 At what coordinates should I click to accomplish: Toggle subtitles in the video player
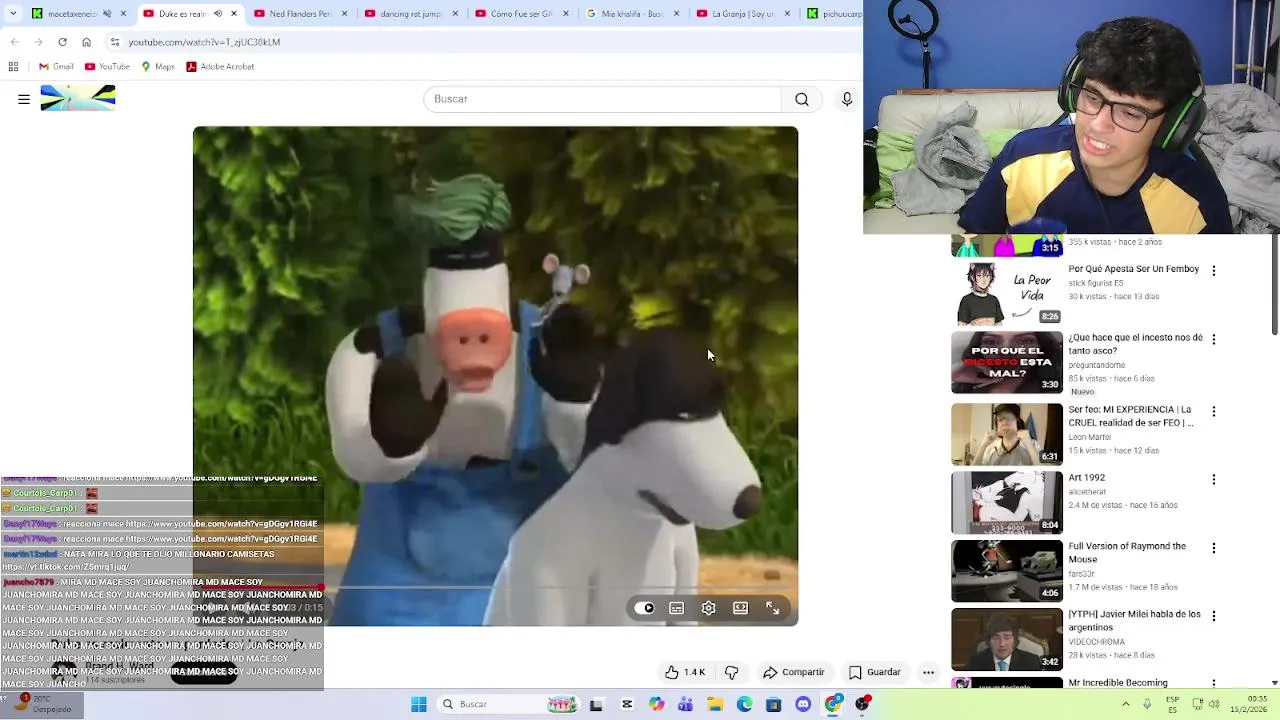pyautogui.click(x=677, y=608)
